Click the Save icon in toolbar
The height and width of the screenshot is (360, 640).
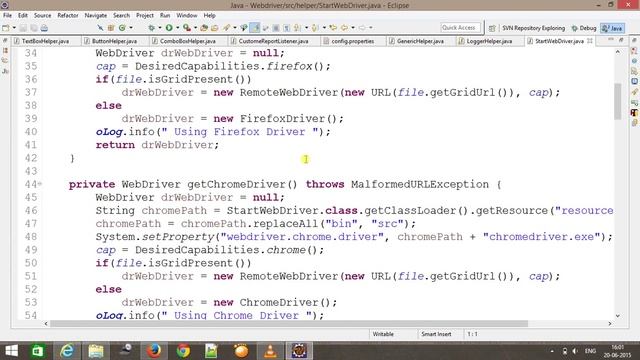click(23, 28)
